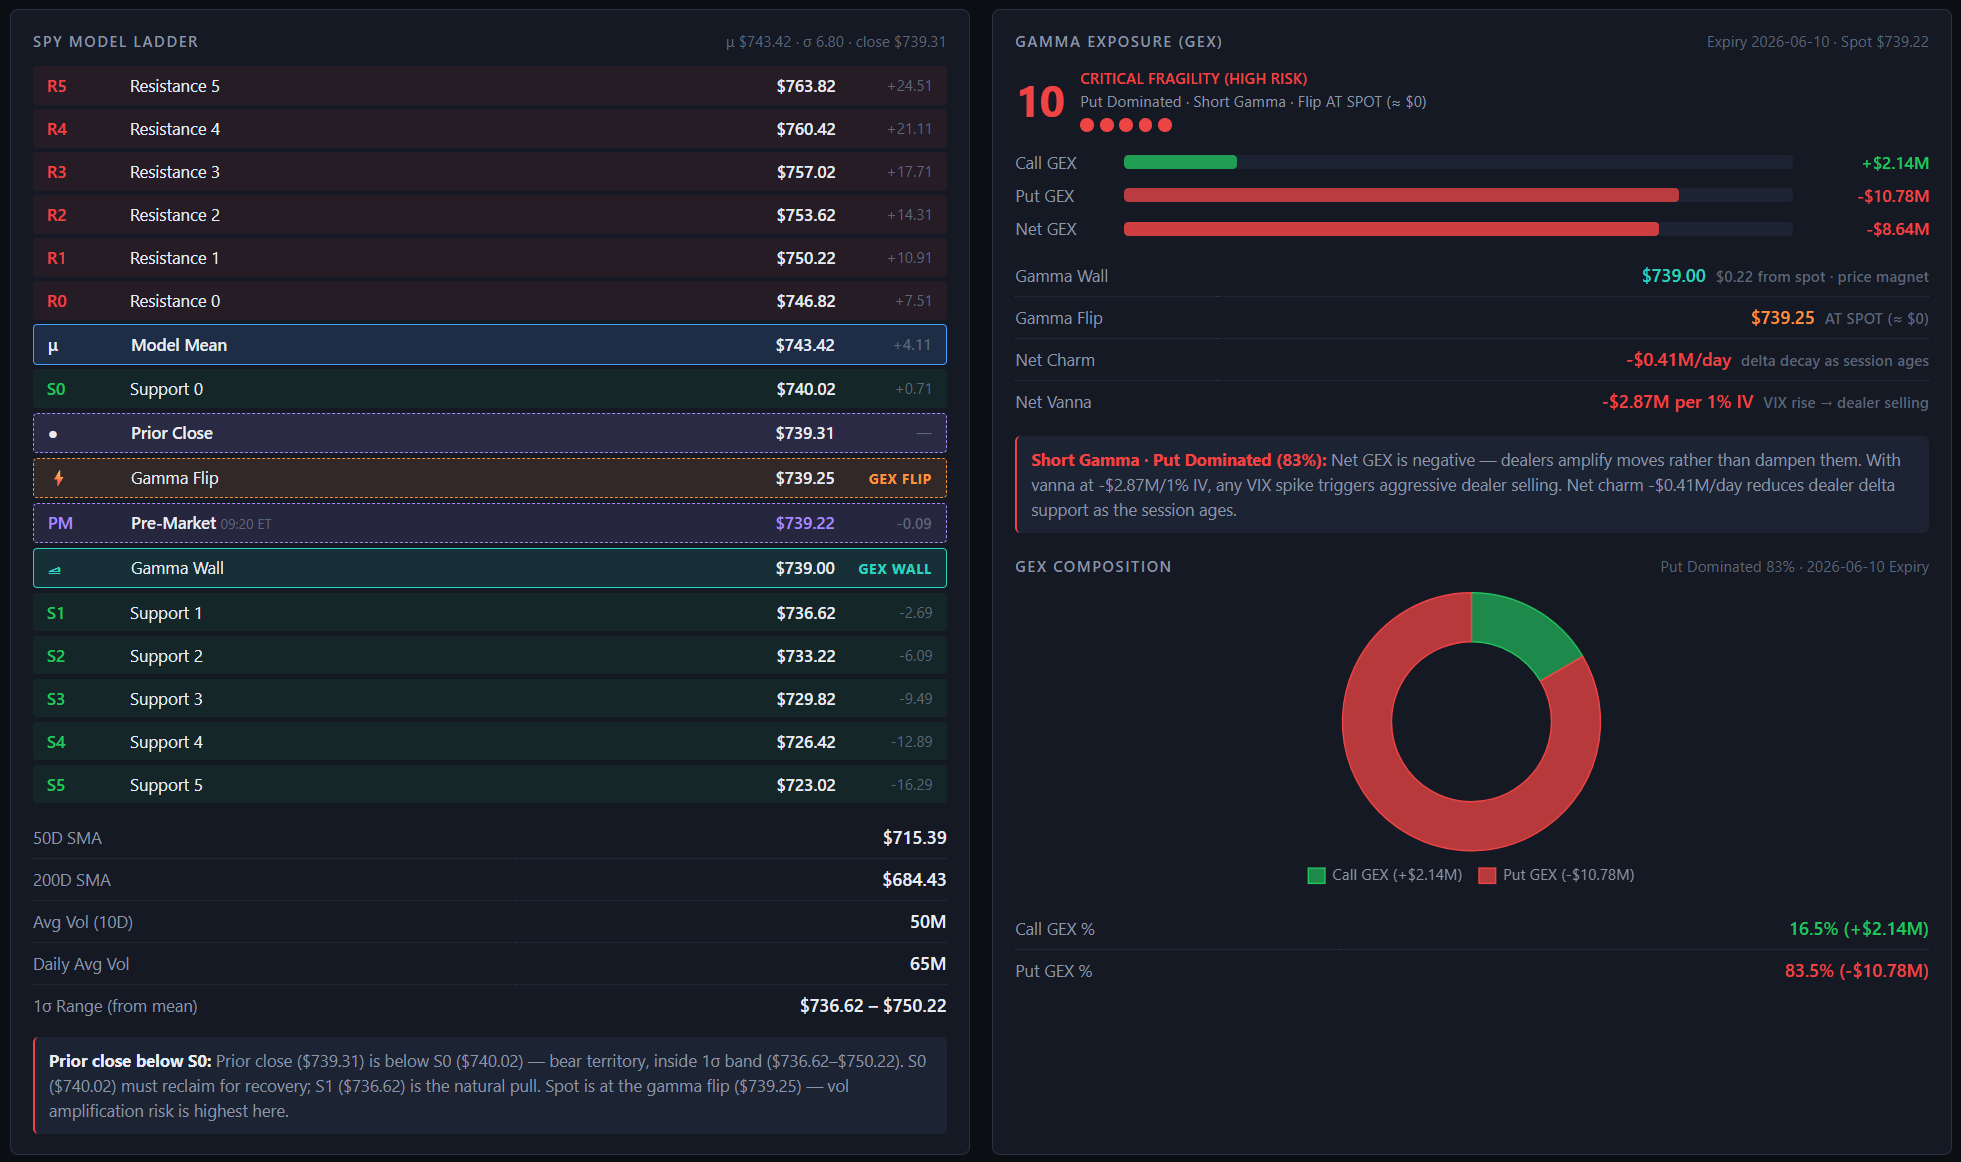The image size is (1961, 1162).
Task: Click the large fragility score 10
Action: point(1041,102)
